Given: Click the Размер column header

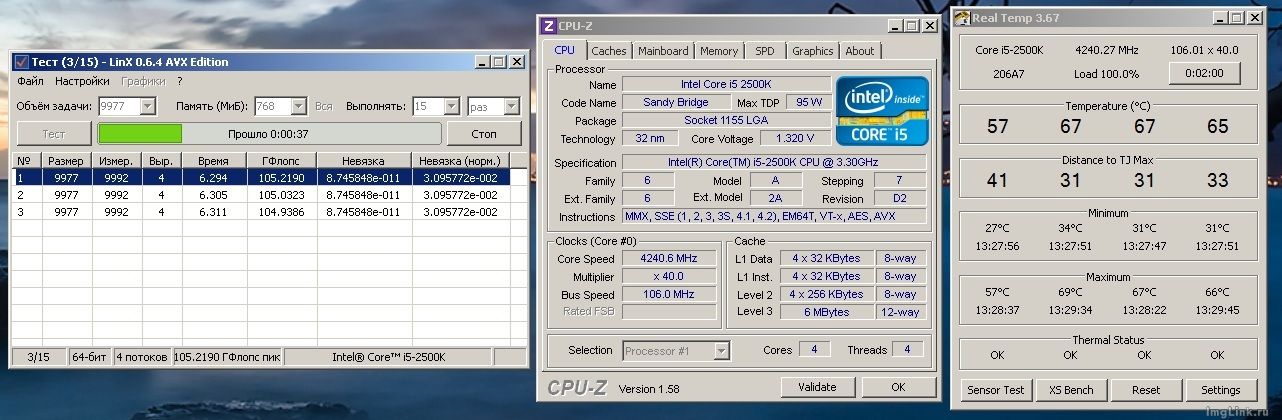Looking at the screenshot, I should click(x=65, y=161).
